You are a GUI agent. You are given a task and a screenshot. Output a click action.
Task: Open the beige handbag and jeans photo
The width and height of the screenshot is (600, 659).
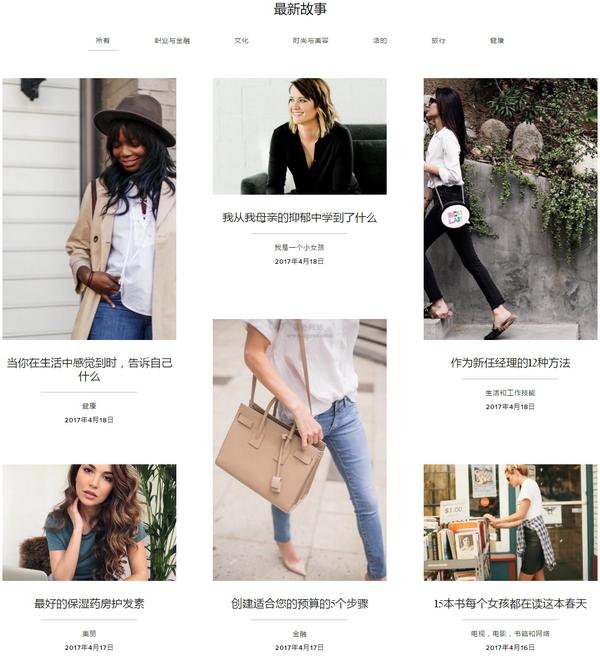click(x=300, y=450)
